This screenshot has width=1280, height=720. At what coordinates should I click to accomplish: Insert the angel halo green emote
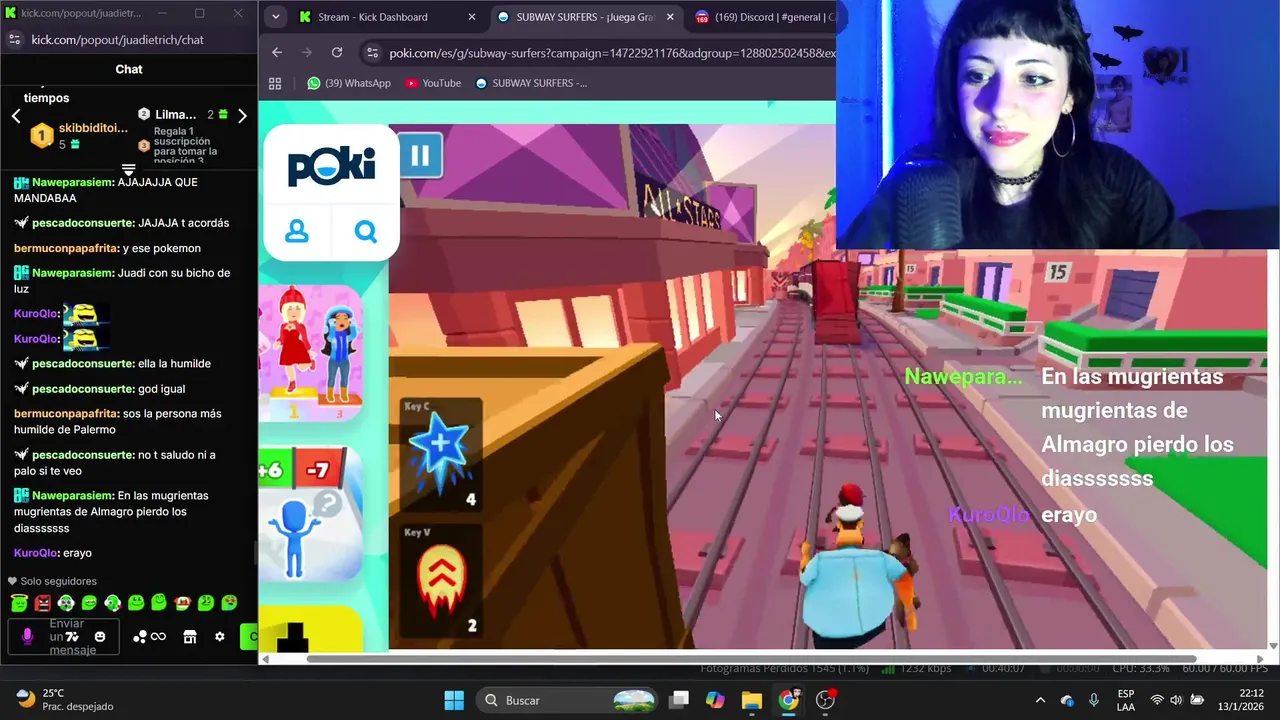click(19, 602)
